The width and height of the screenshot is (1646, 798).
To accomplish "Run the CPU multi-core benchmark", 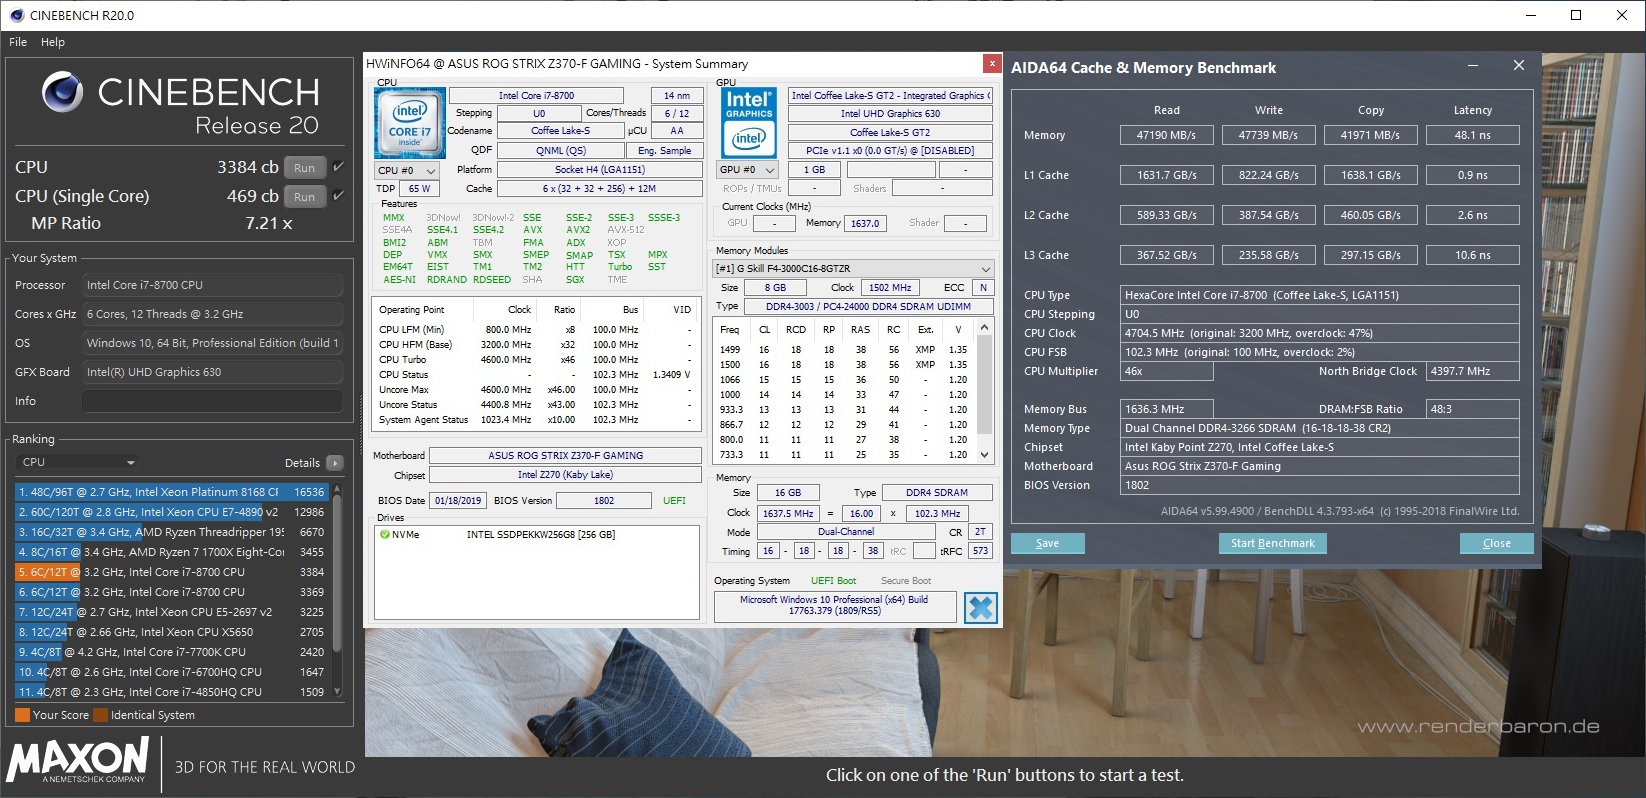I will tap(305, 167).
